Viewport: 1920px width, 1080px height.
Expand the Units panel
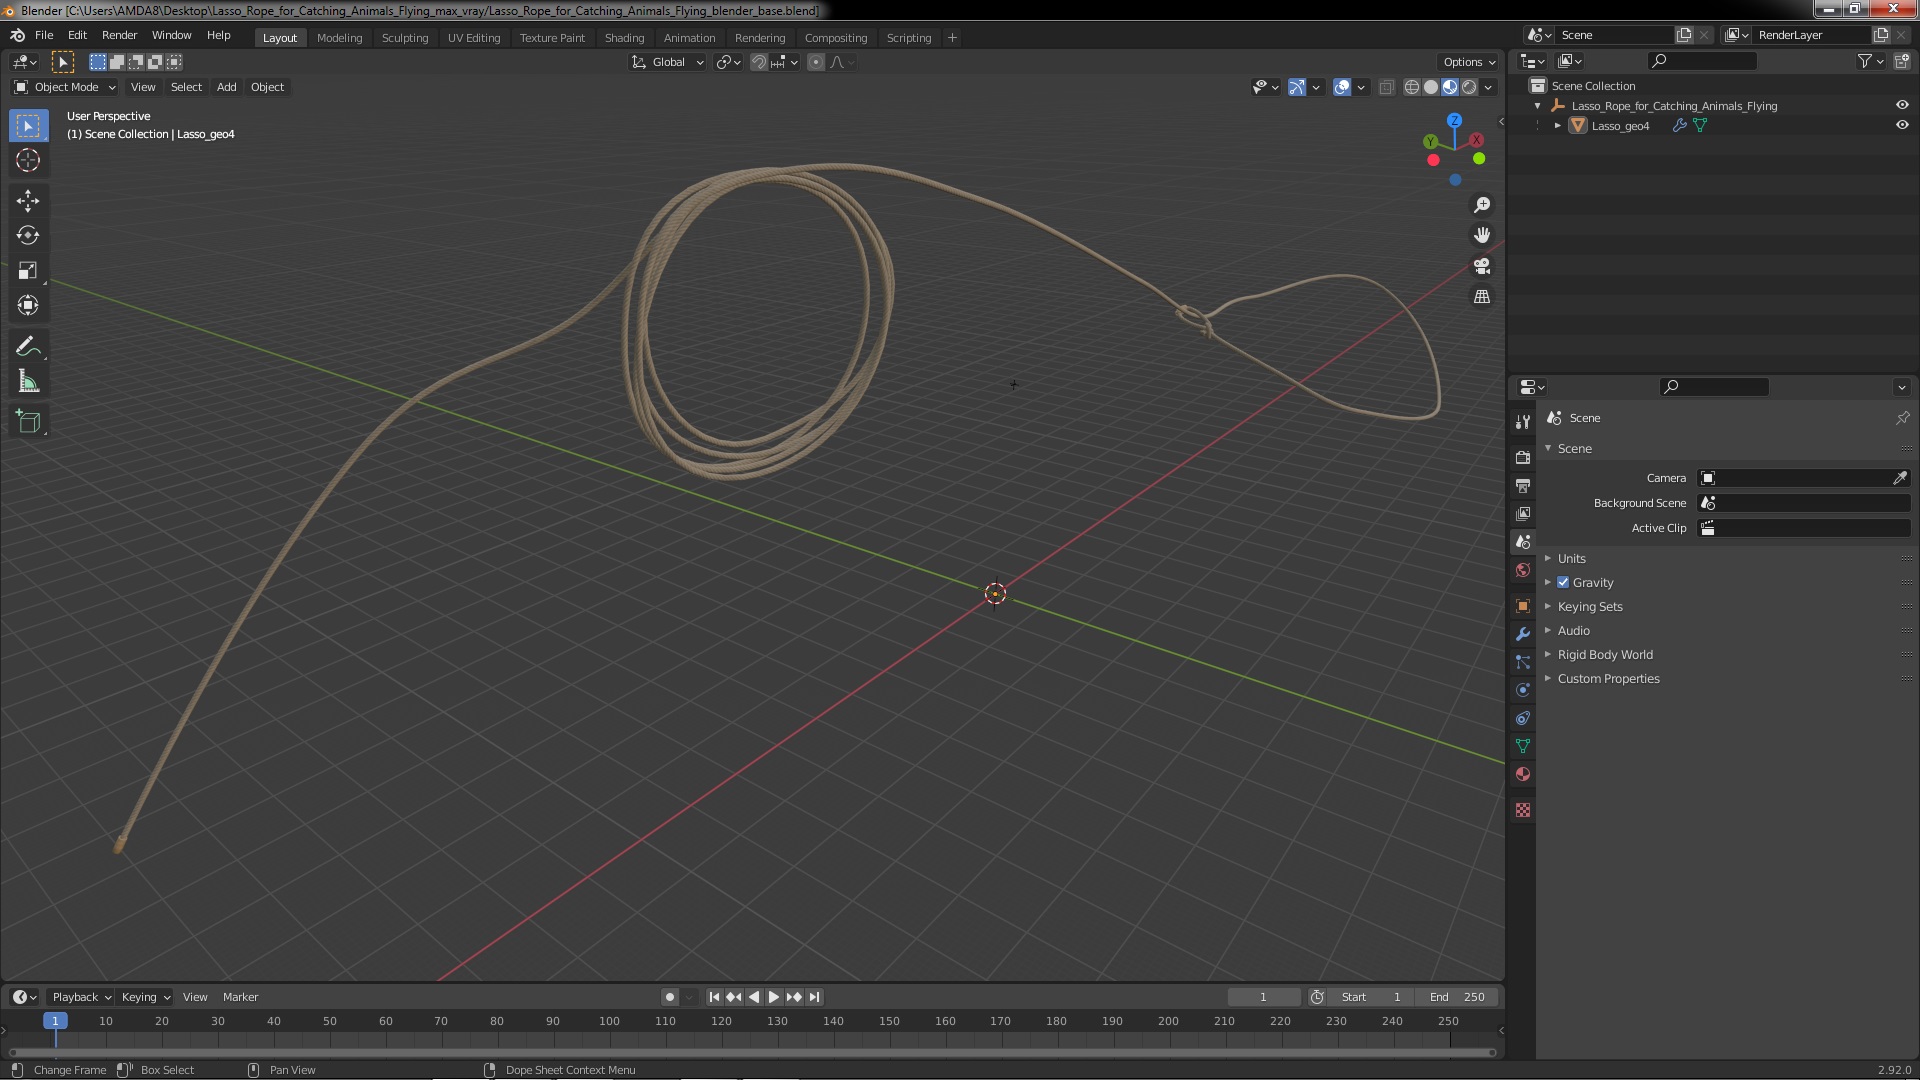(1571, 559)
